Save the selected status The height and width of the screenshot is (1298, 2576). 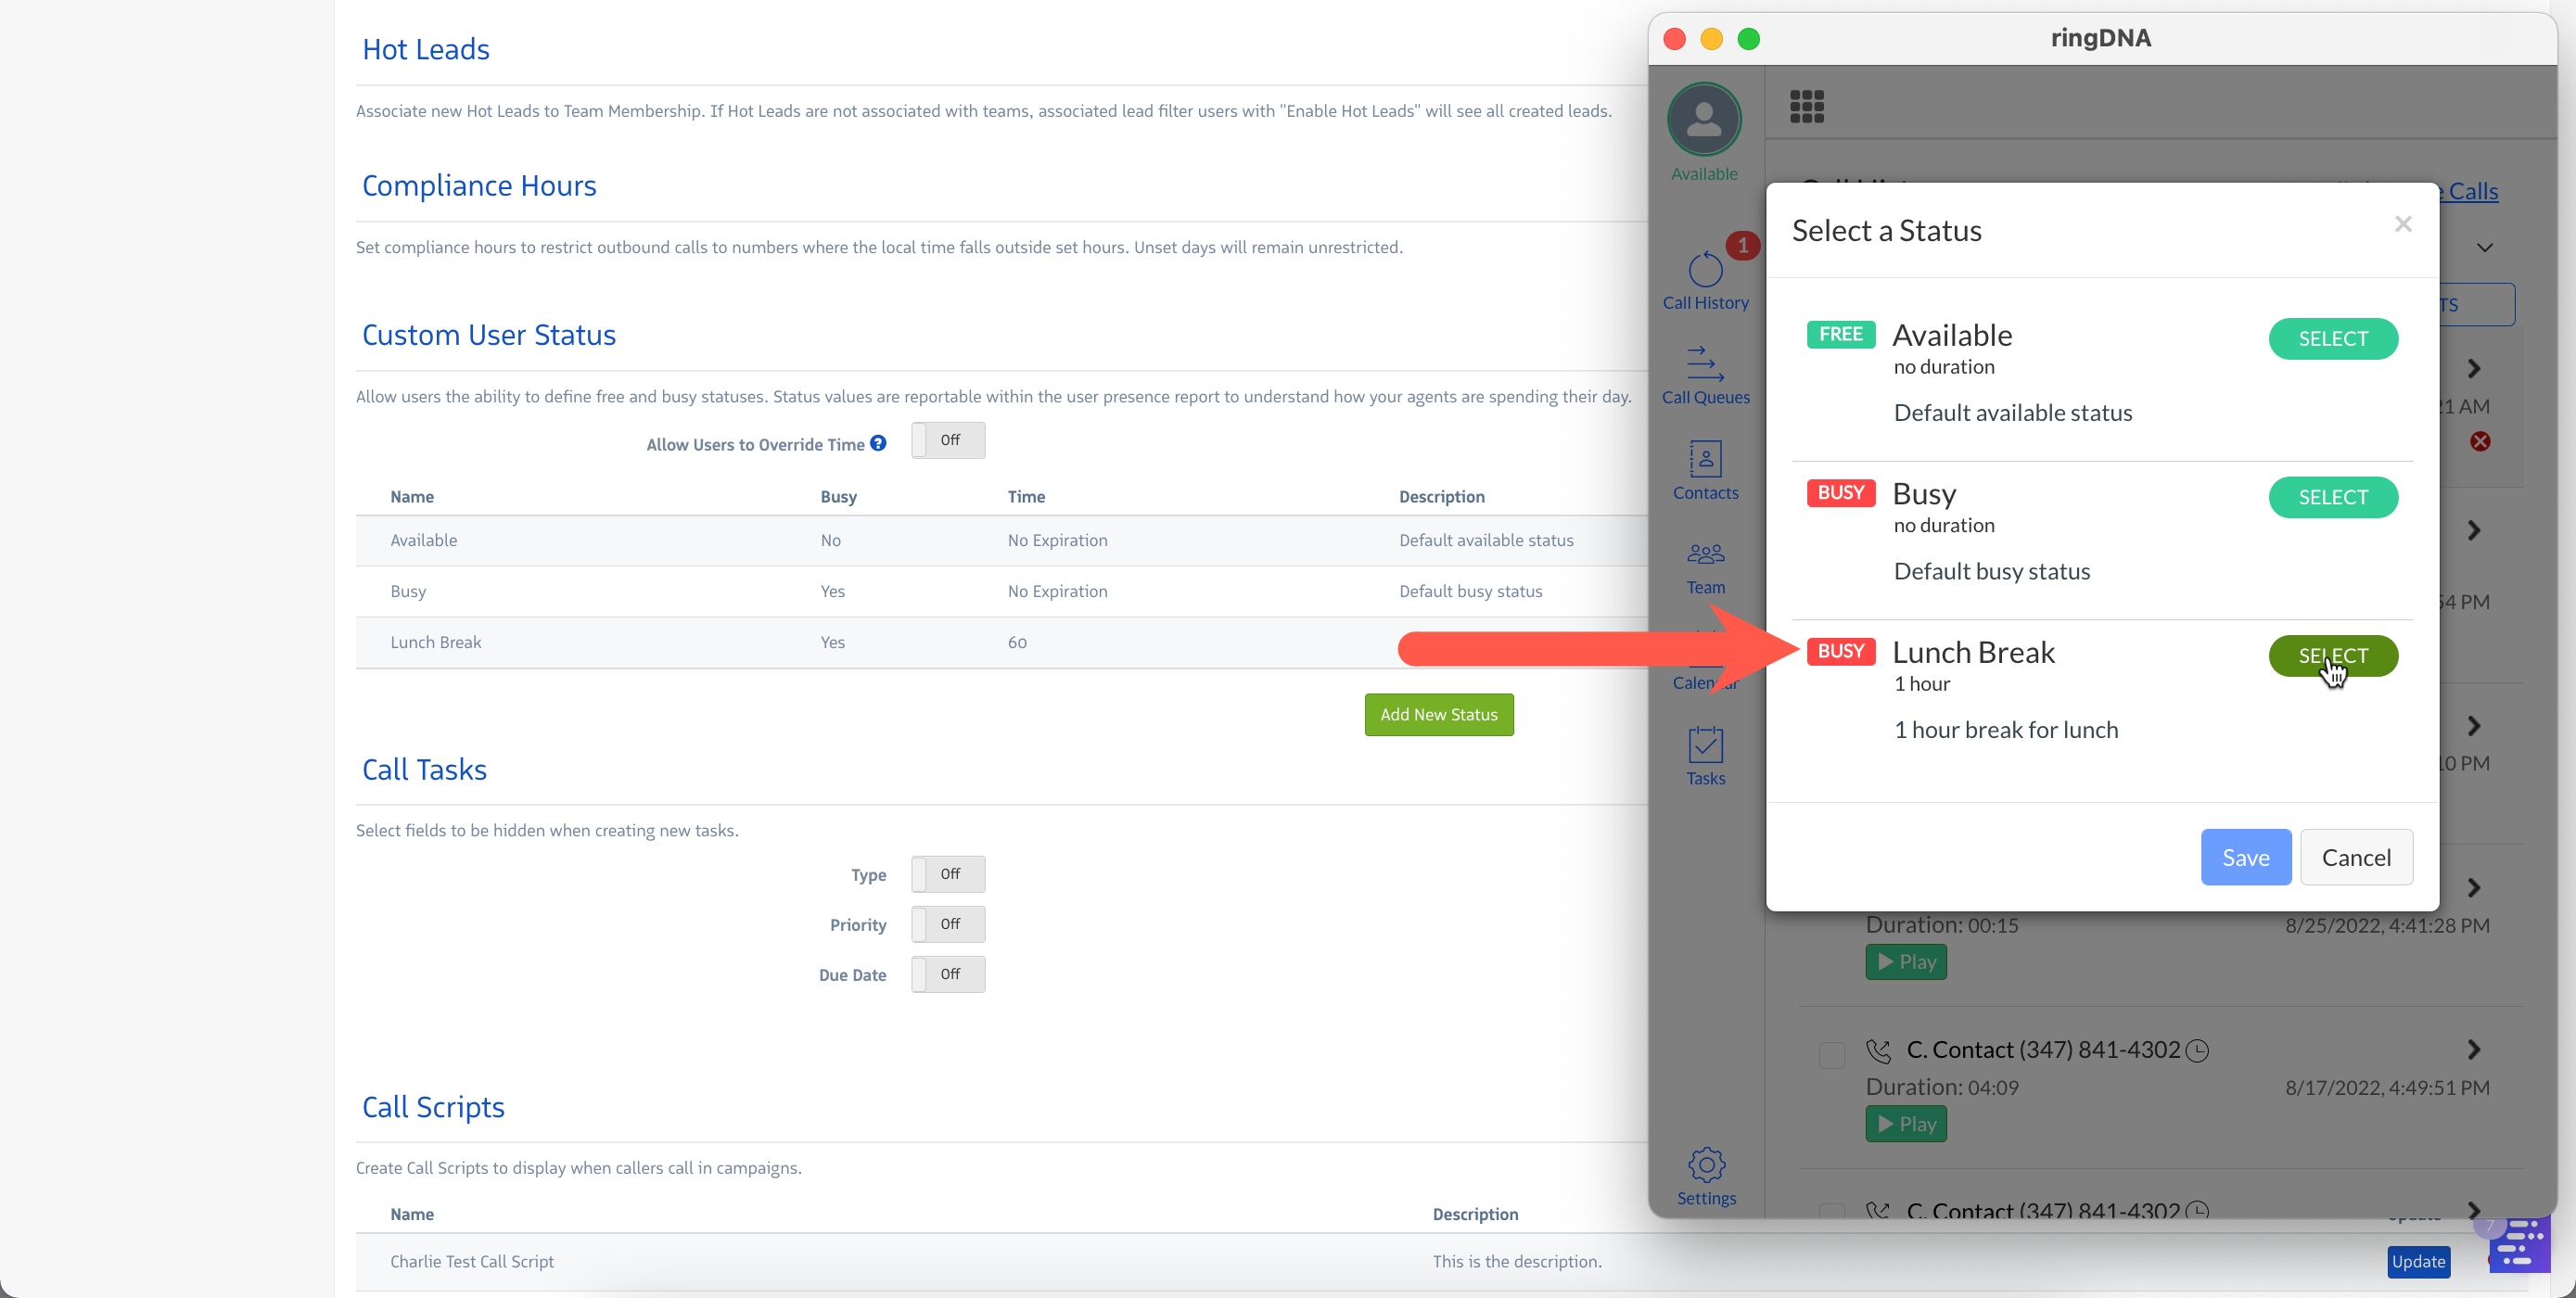2245,857
